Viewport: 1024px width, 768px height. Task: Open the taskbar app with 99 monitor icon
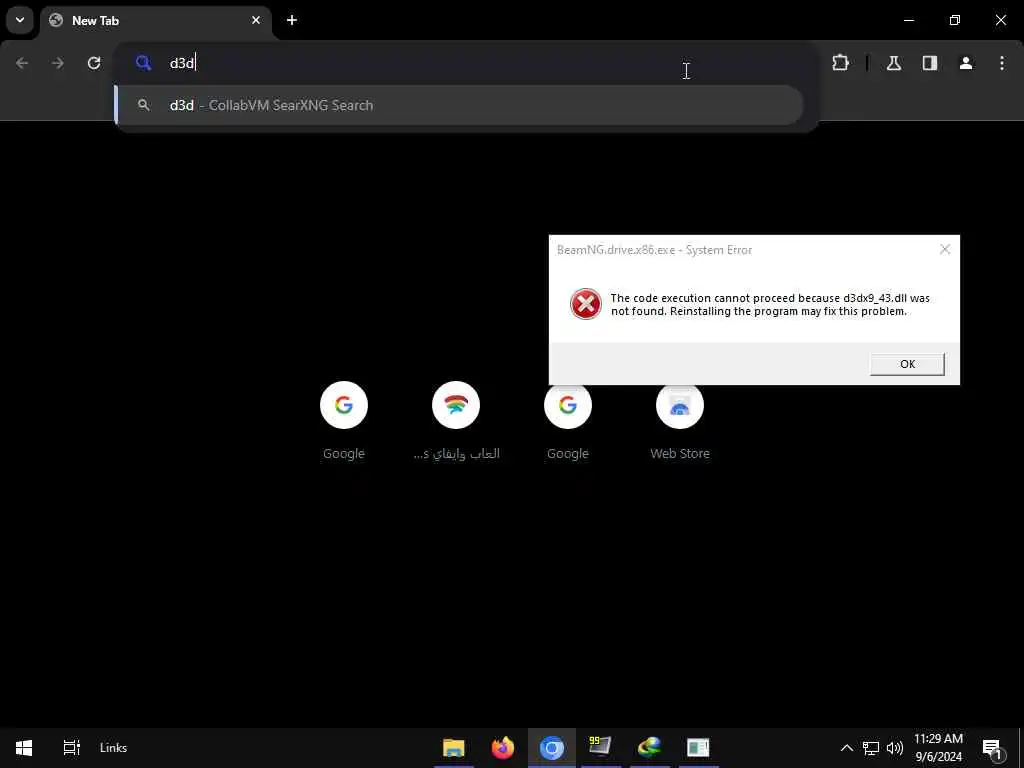pyautogui.click(x=600, y=748)
